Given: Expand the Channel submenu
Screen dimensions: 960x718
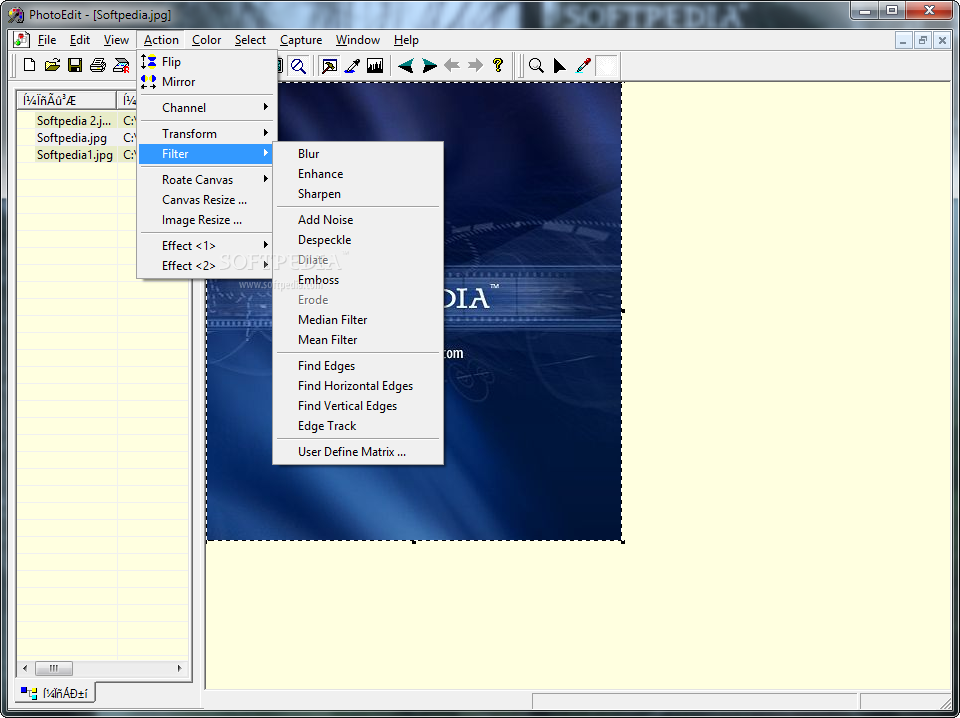Looking at the screenshot, I should click(x=208, y=108).
